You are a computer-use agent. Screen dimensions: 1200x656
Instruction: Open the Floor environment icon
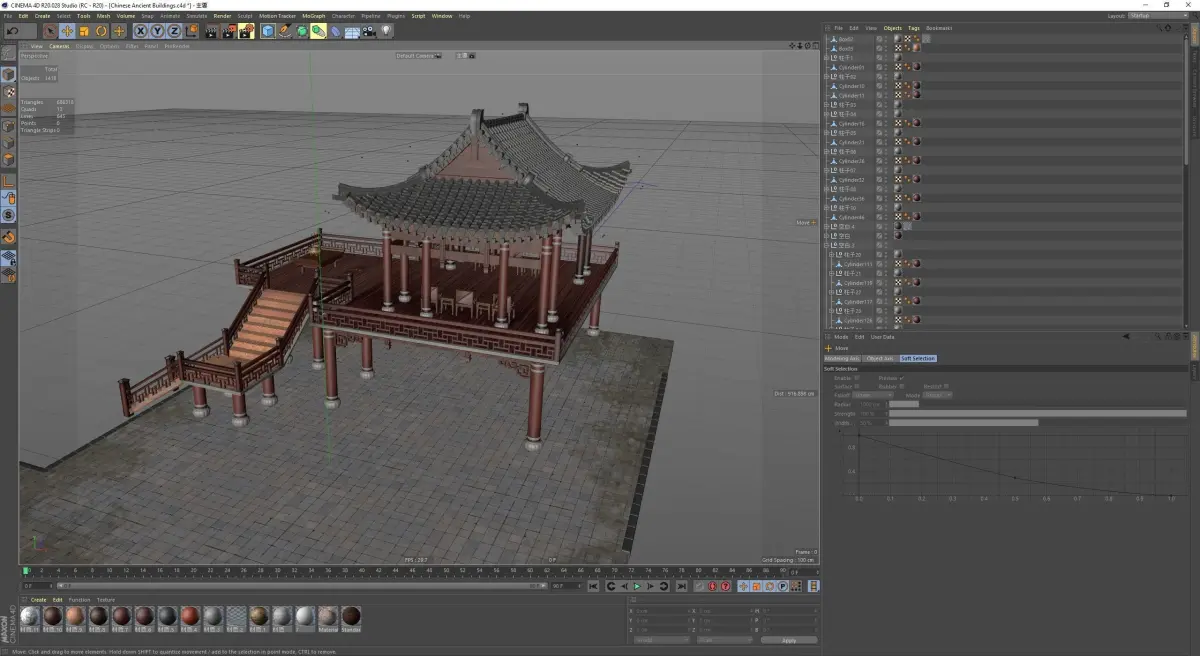pyautogui.click(x=352, y=31)
